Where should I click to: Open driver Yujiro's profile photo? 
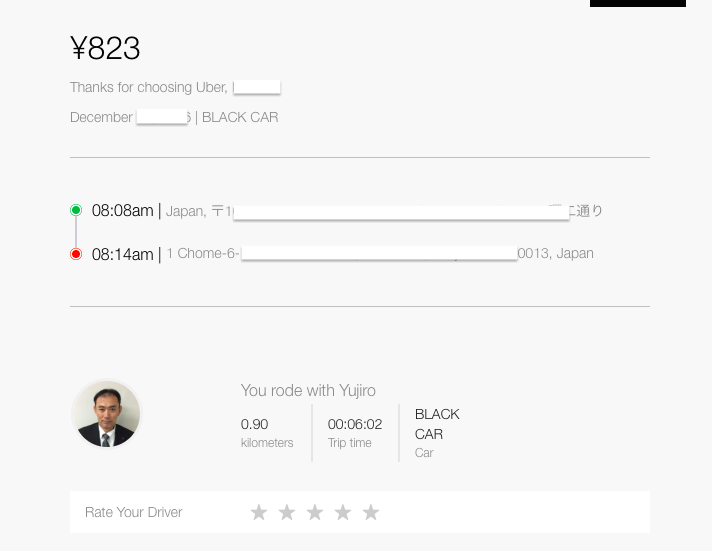point(107,414)
